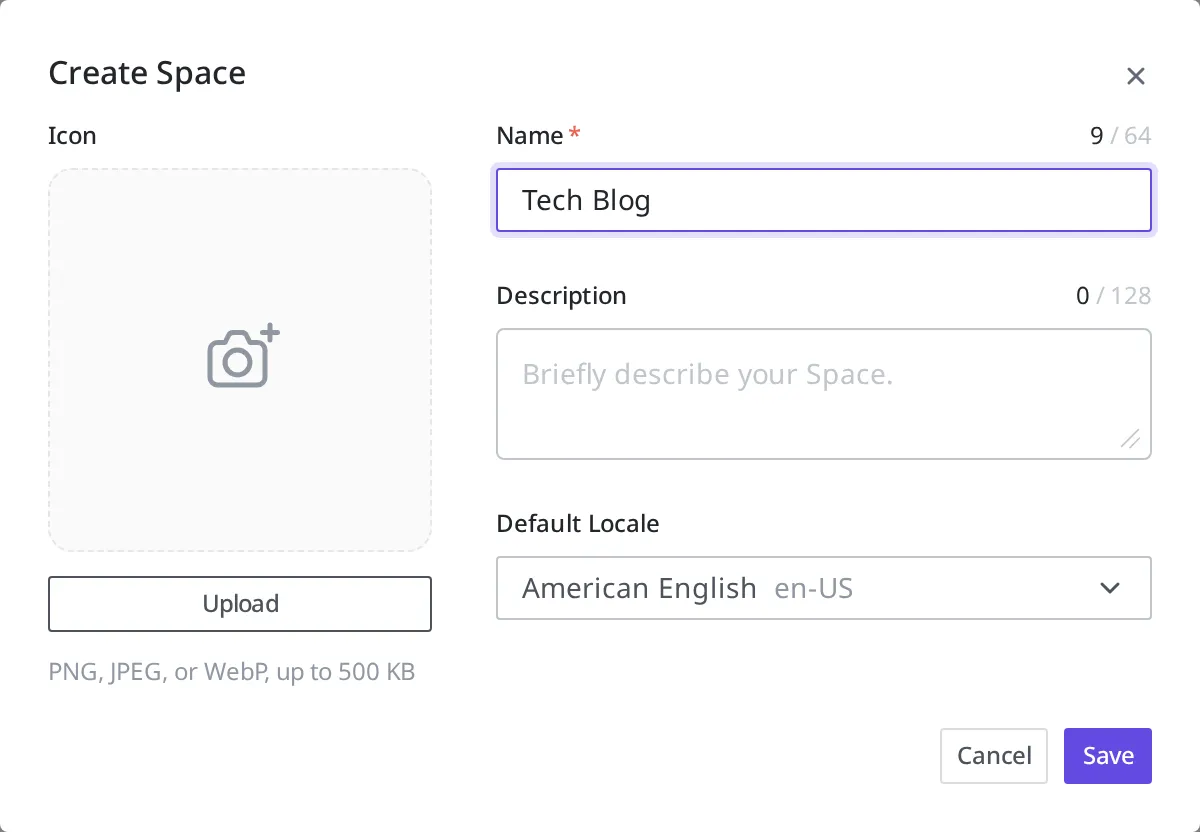Click the Description resize grip handle
The width and height of the screenshot is (1200, 832).
tap(1130, 439)
